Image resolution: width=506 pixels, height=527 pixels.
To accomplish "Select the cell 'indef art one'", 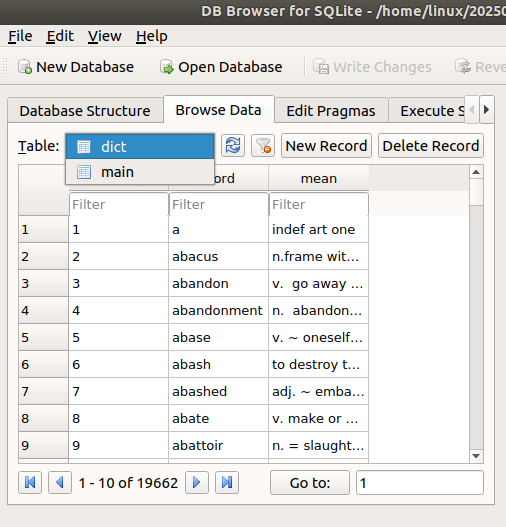I will pos(319,229).
